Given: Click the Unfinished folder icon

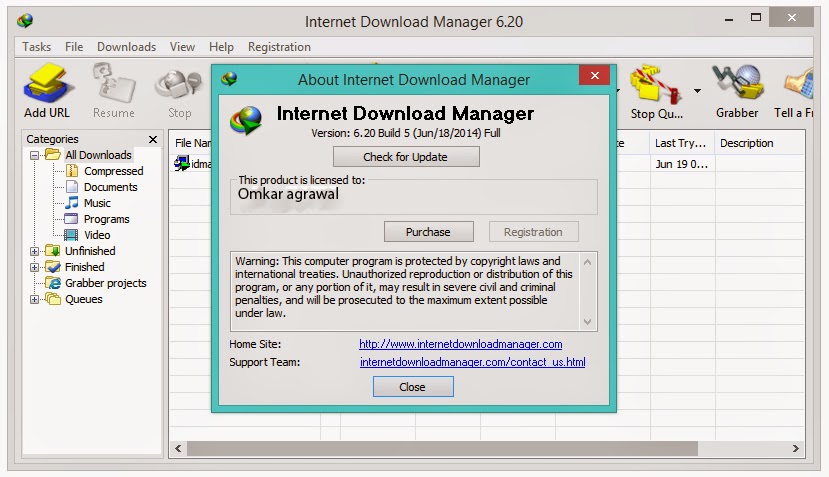Looking at the screenshot, I should (53, 251).
